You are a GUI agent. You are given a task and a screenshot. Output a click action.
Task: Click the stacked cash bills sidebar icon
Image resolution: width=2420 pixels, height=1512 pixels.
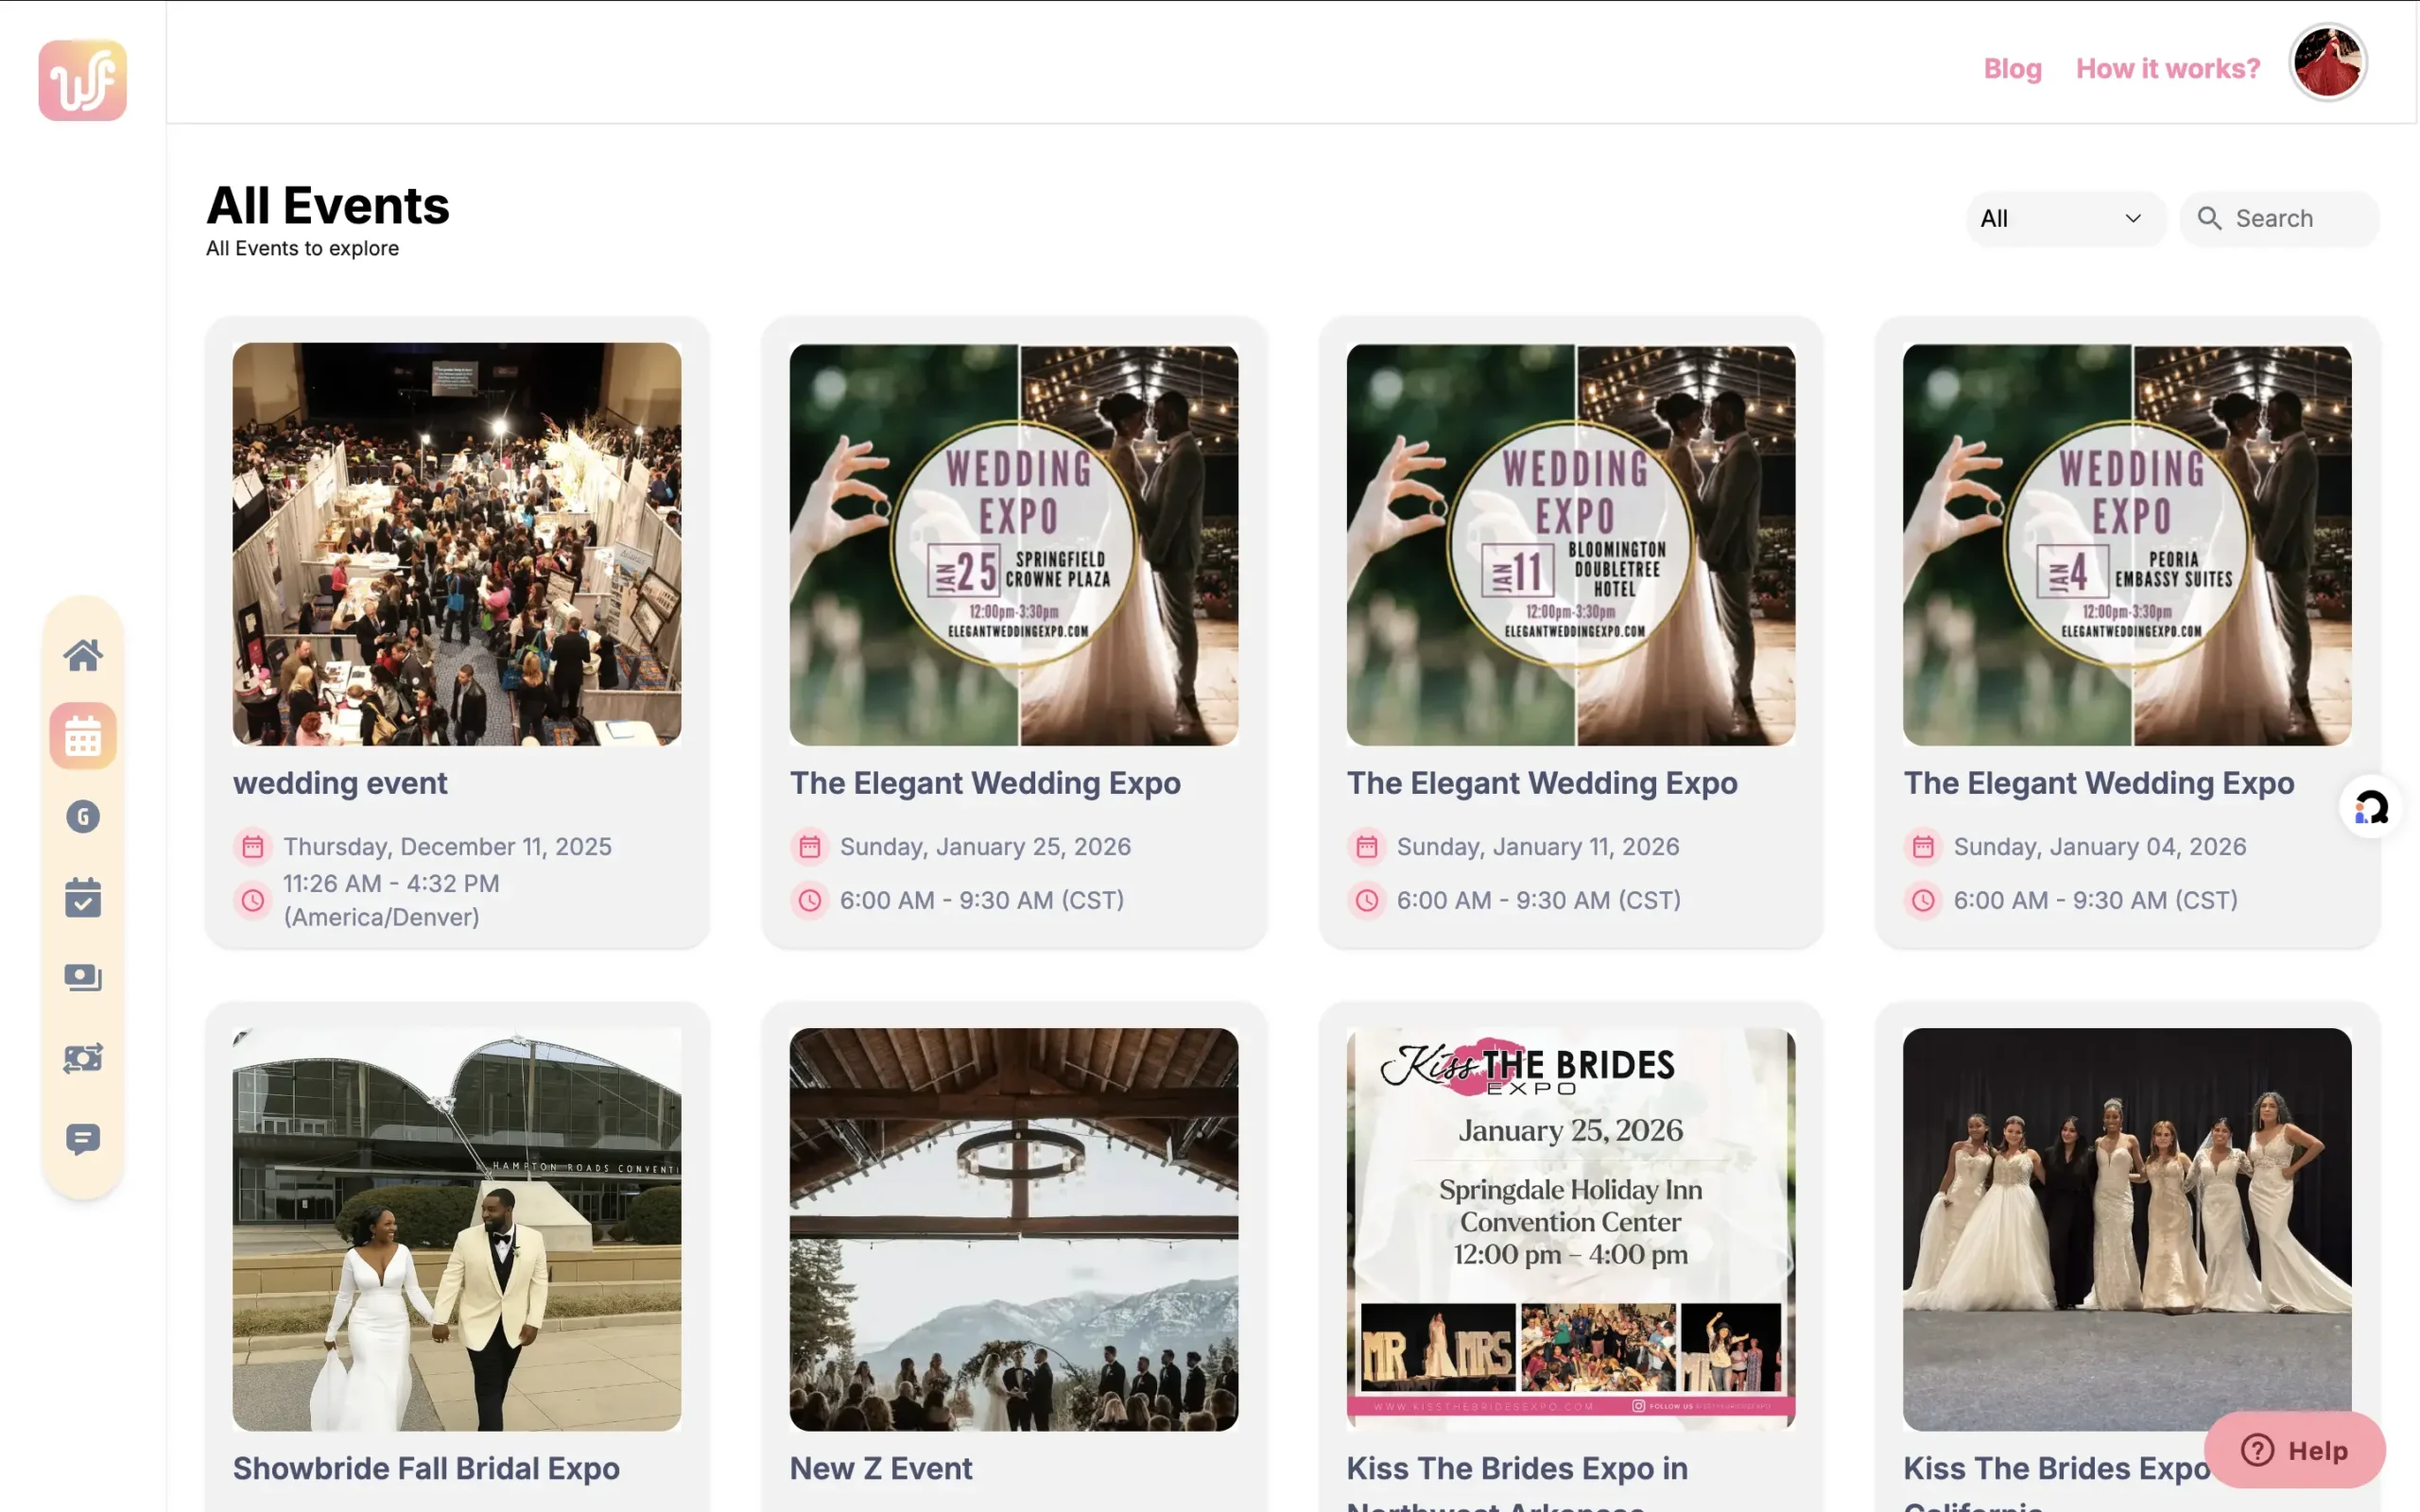point(83,977)
